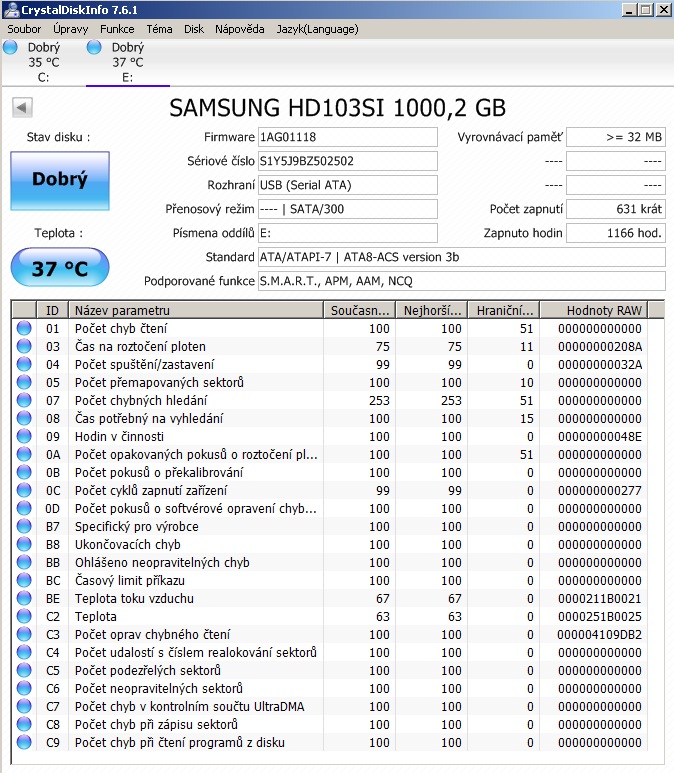Click the ID column header
Image resolution: width=674 pixels, height=773 pixels.
point(52,310)
